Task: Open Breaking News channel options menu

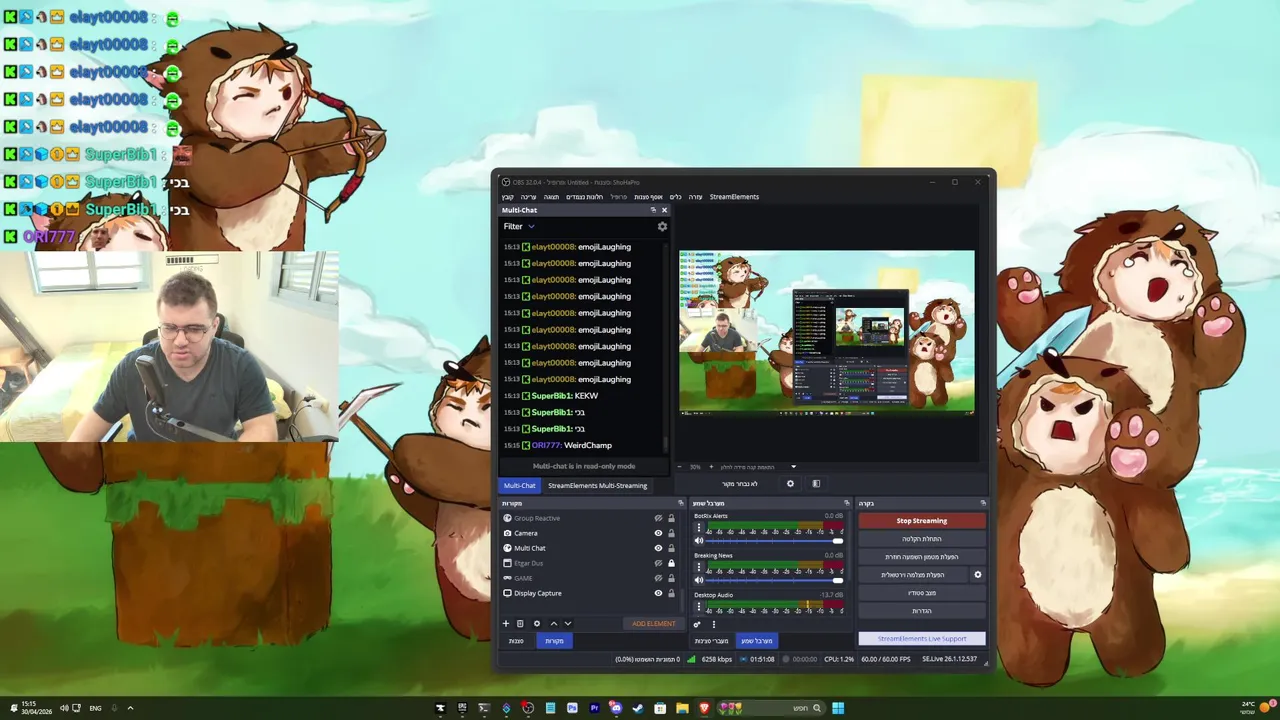Action: click(x=699, y=567)
